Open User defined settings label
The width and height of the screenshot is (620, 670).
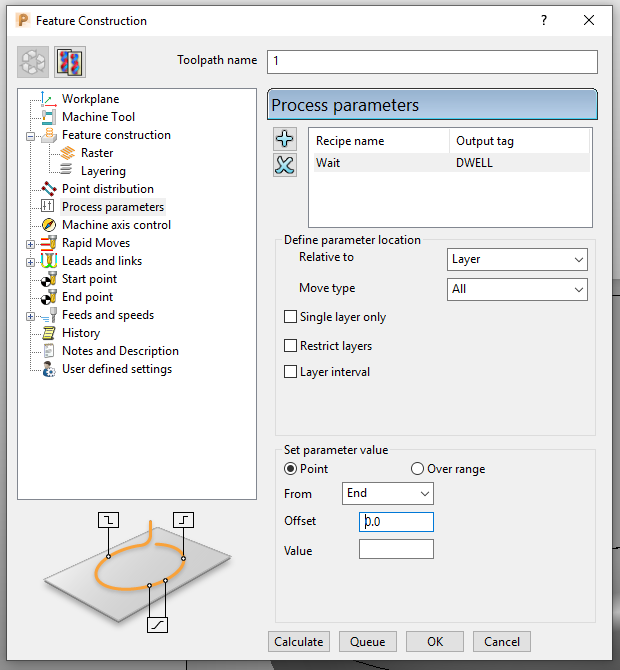tap(117, 369)
